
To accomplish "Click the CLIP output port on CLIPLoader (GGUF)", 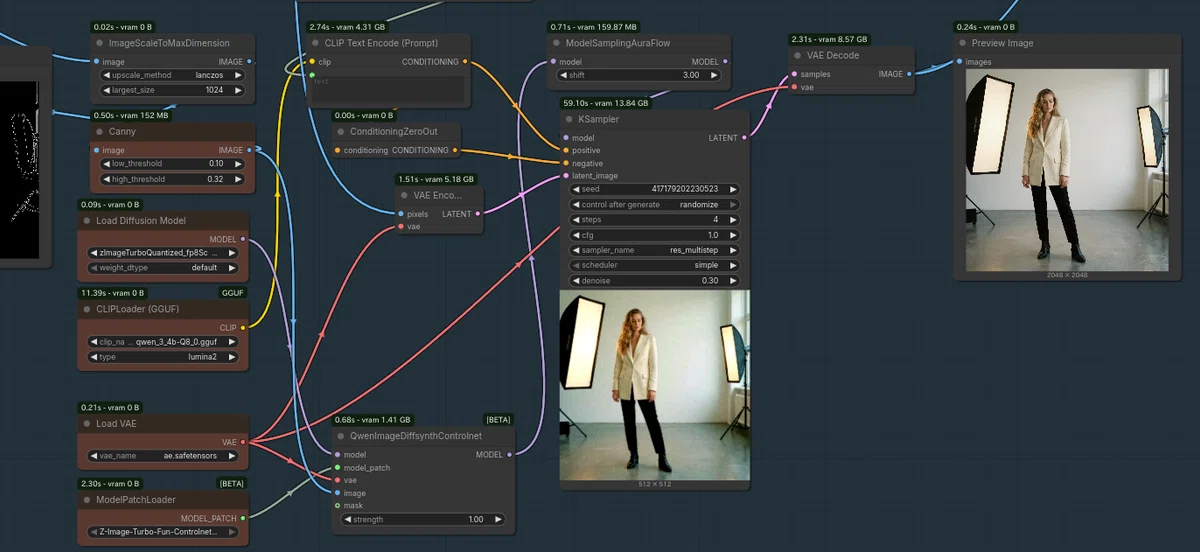I will 242,327.
